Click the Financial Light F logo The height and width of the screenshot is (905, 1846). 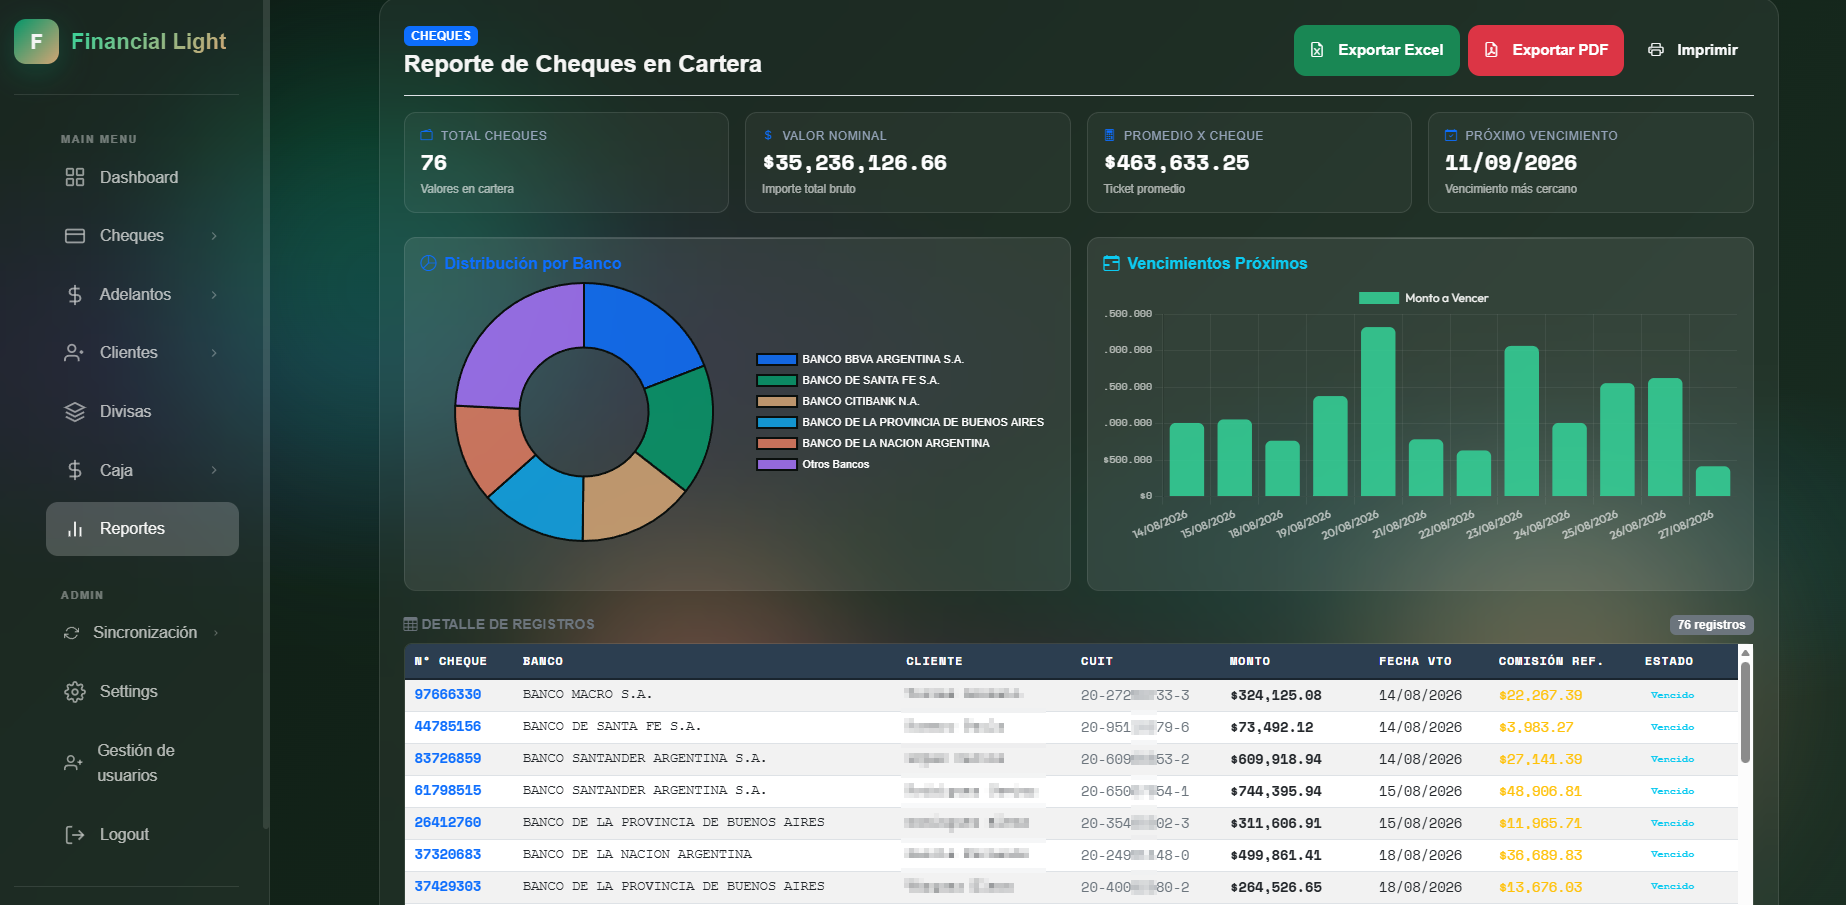pos(36,42)
